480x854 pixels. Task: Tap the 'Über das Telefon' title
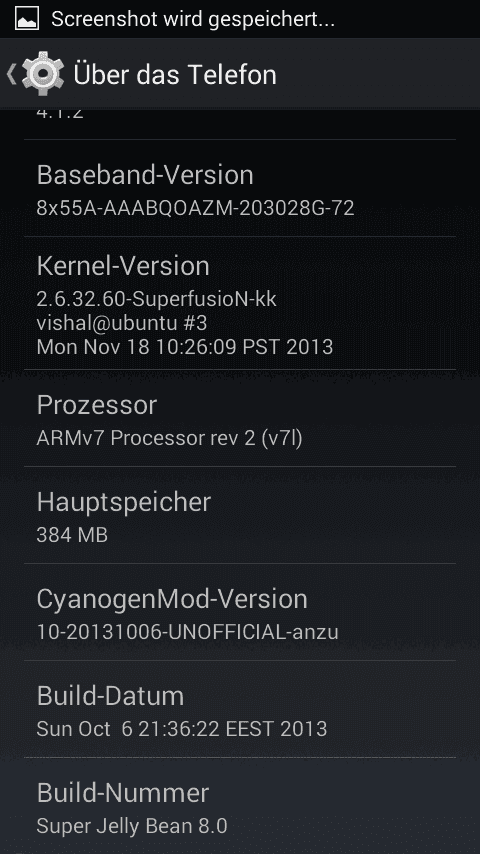pyautogui.click(x=175, y=74)
